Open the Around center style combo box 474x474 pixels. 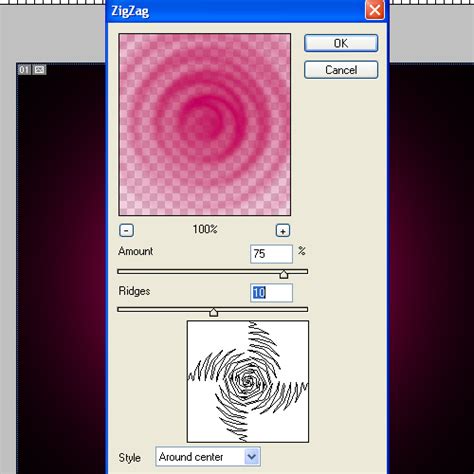point(208,457)
